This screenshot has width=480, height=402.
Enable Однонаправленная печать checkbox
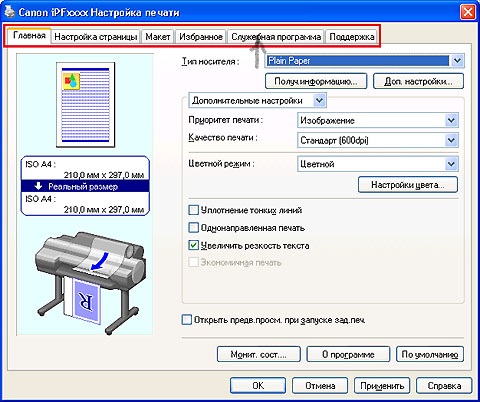coord(193,228)
